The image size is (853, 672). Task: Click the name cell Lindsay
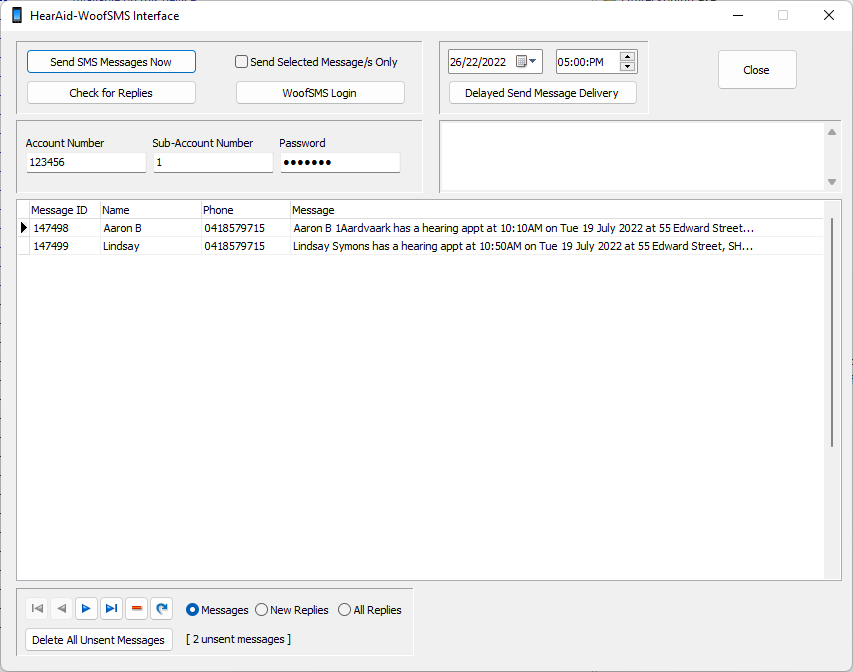tap(151, 246)
